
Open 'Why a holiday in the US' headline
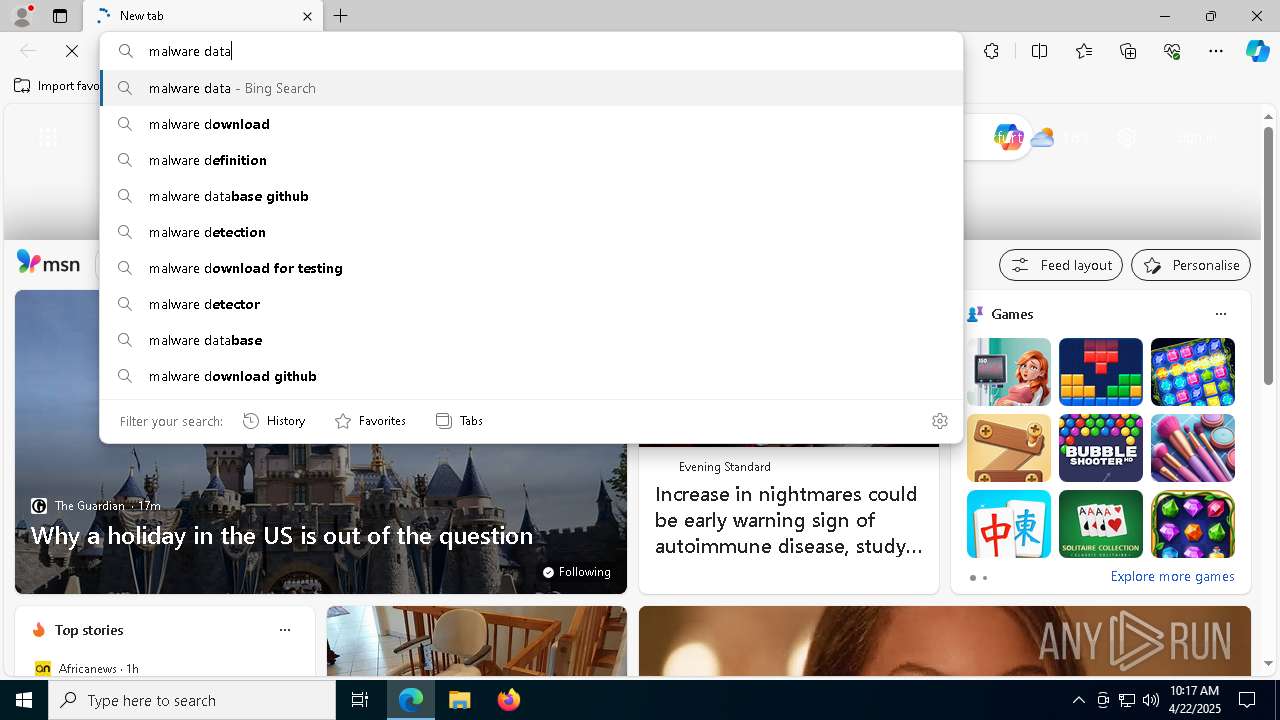tap(282, 536)
